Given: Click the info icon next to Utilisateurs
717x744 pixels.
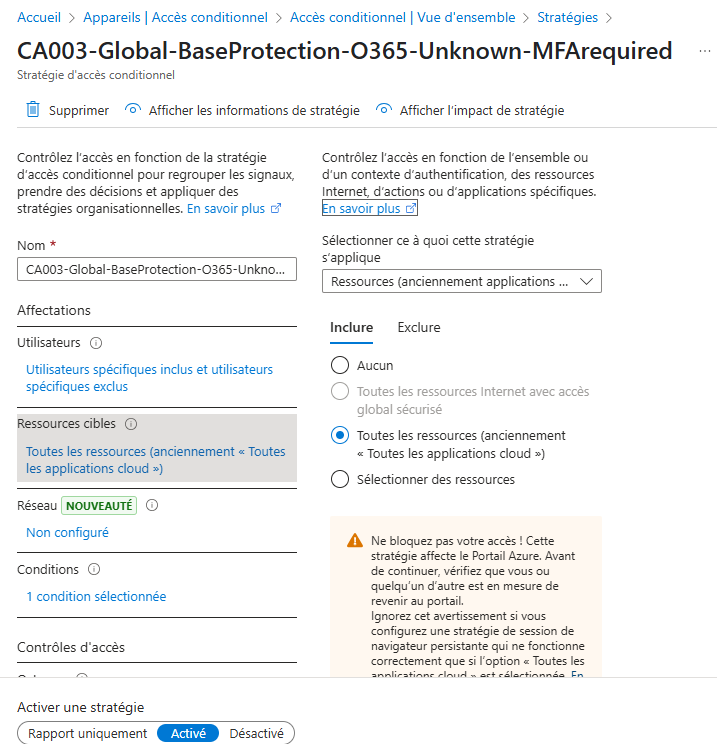Looking at the screenshot, I should pyautogui.click(x=96, y=343).
